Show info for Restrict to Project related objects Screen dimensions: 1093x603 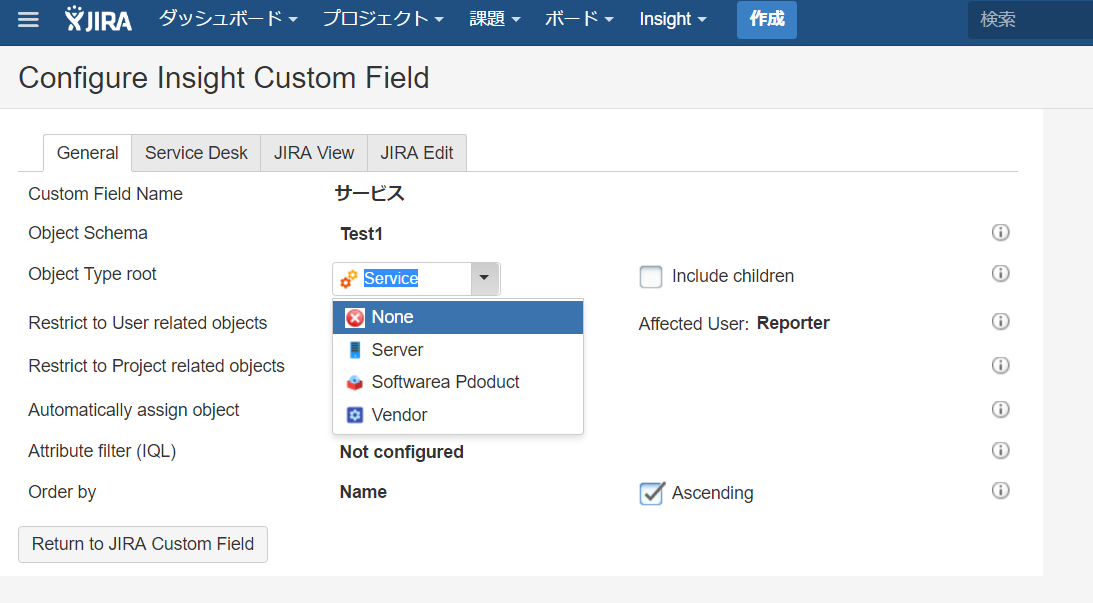[x=1000, y=365]
